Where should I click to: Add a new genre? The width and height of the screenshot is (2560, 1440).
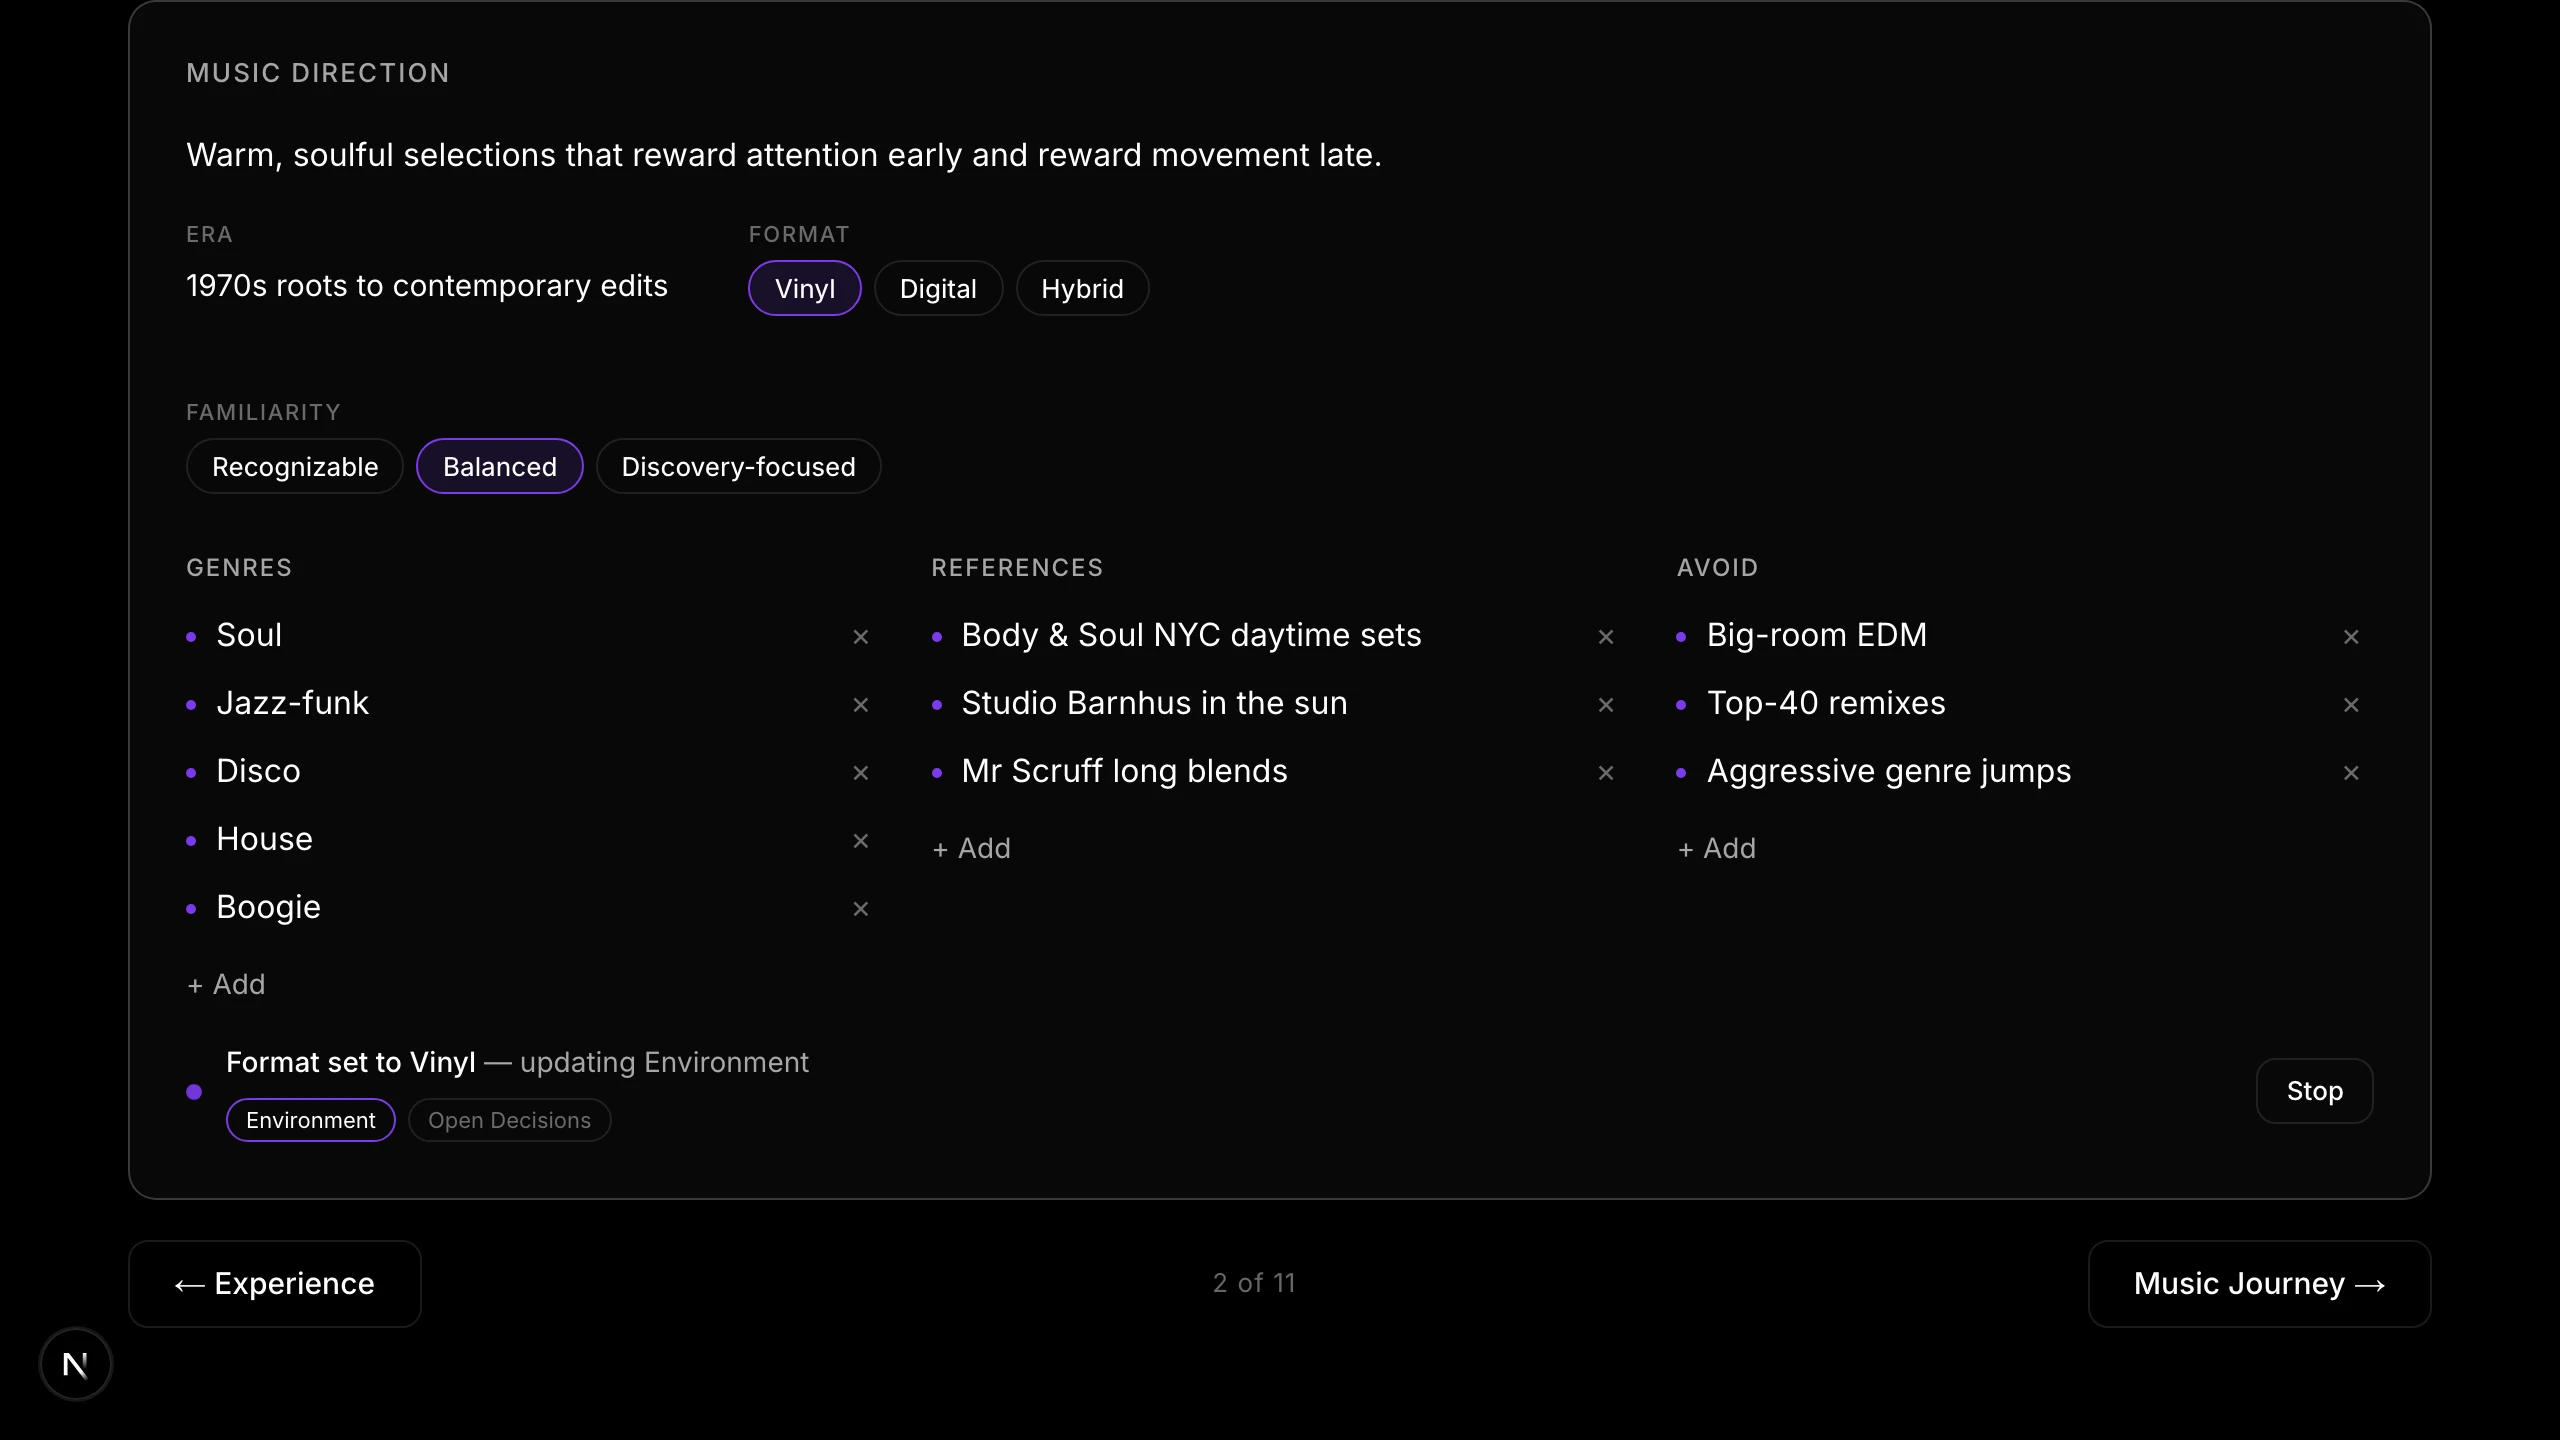tap(226, 984)
